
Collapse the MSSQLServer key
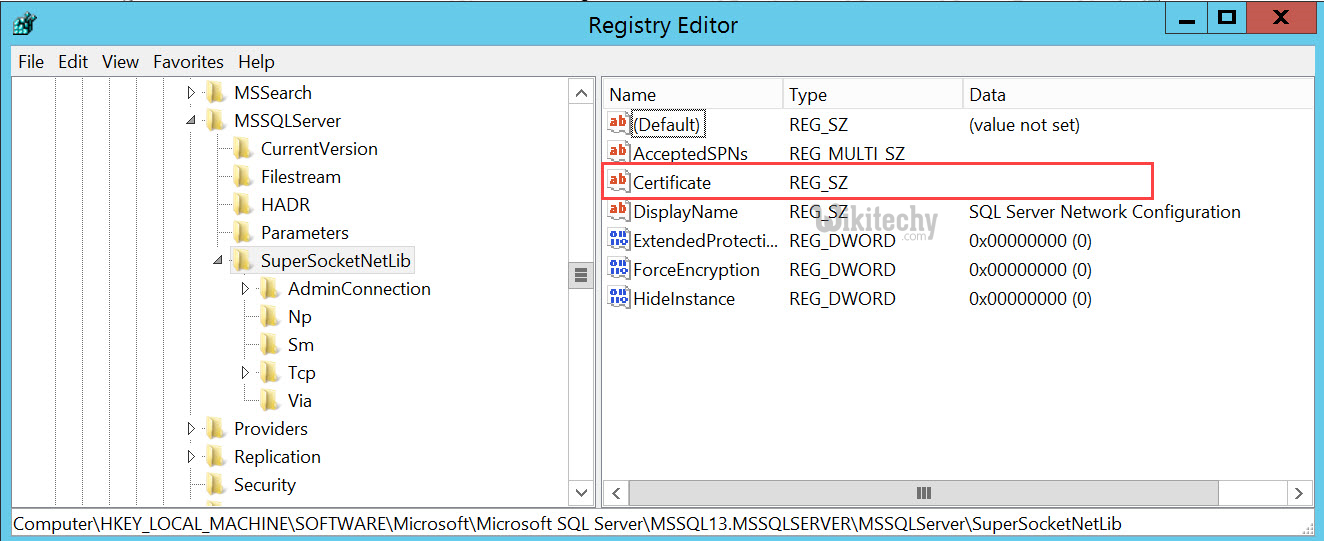coord(191,121)
